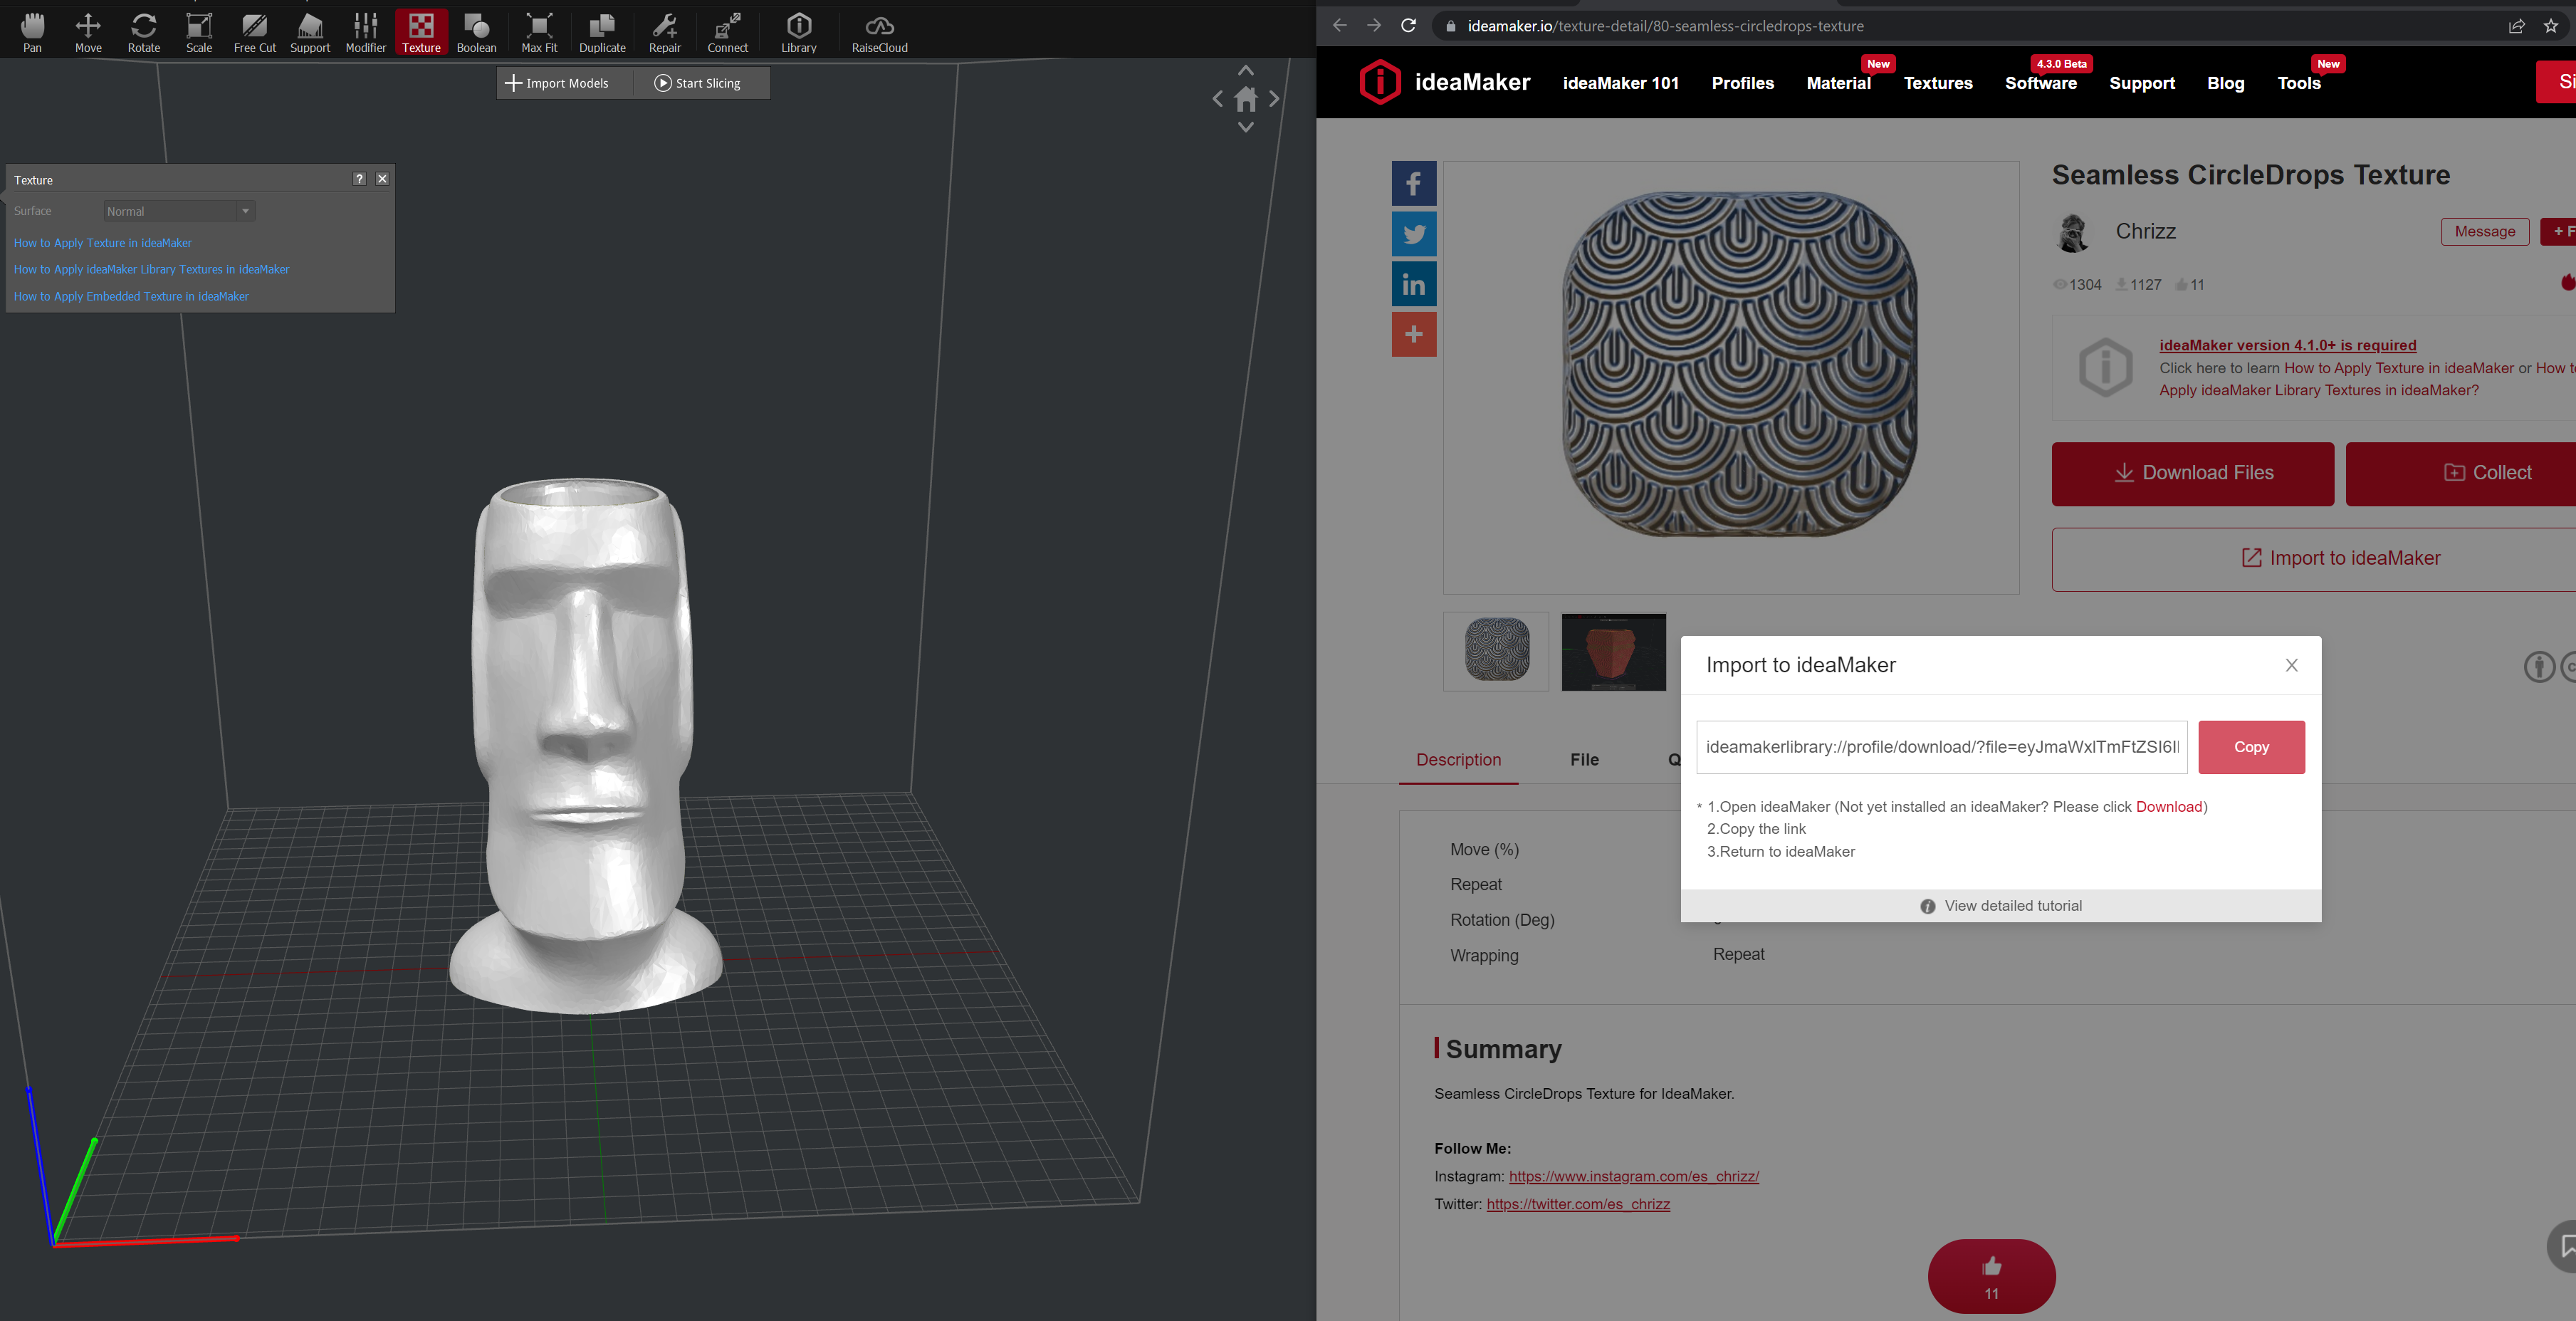Open RaiseCloud from toolbar
2576x1321 pixels.
880,33
